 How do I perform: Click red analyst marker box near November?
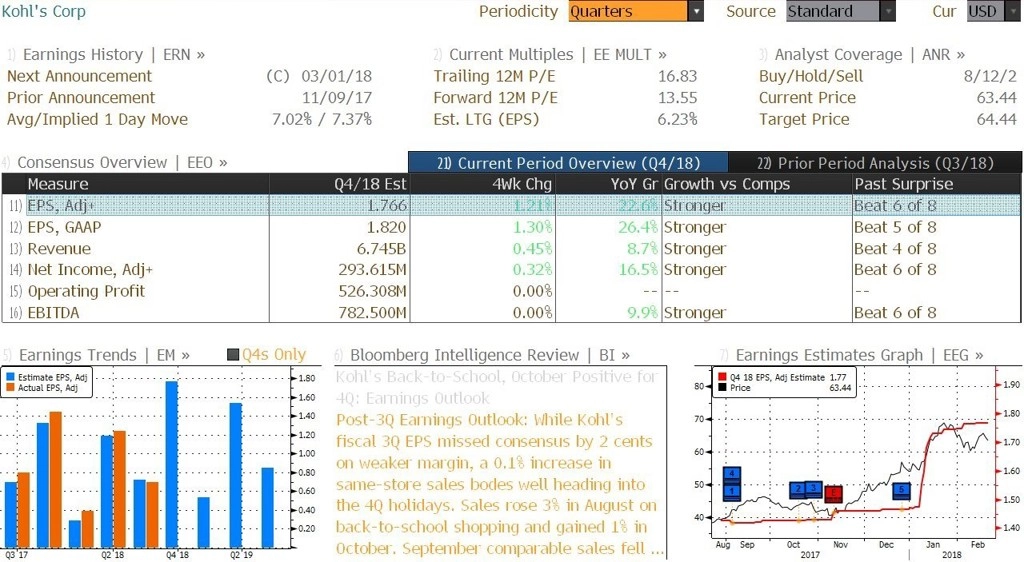pyautogui.click(x=833, y=494)
